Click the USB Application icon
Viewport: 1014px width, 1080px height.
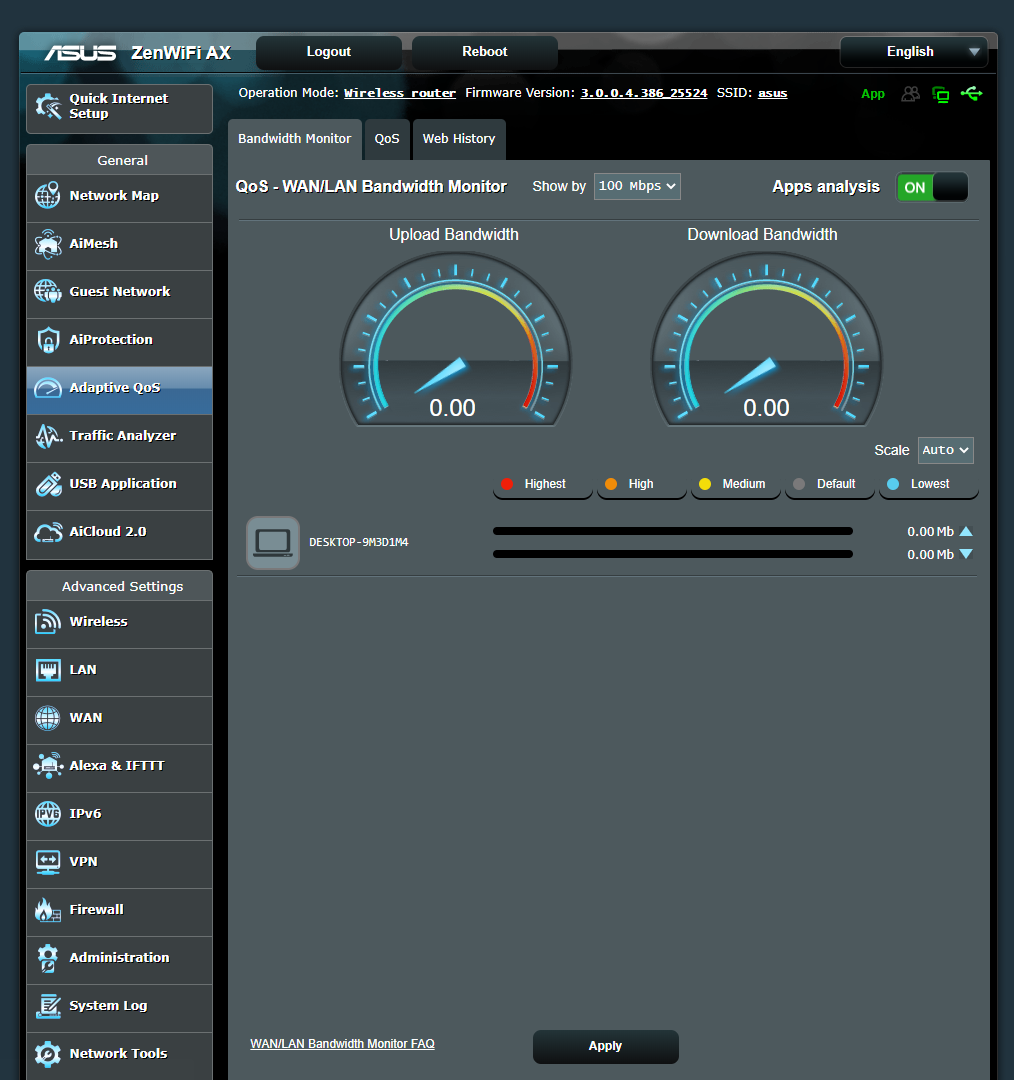click(x=48, y=484)
